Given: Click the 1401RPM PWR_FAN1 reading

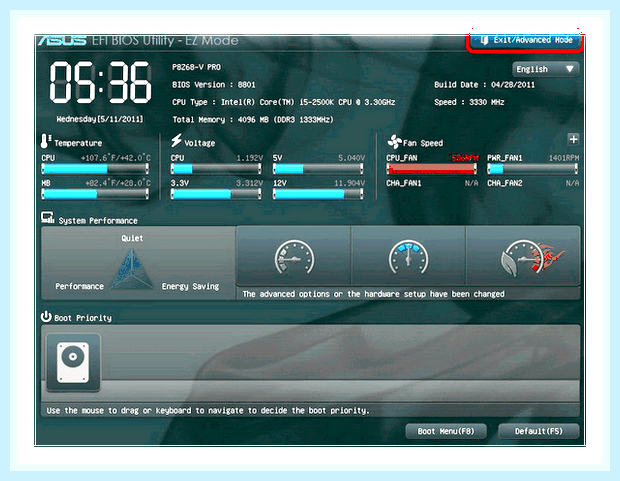Looking at the screenshot, I should click(564, 158).
